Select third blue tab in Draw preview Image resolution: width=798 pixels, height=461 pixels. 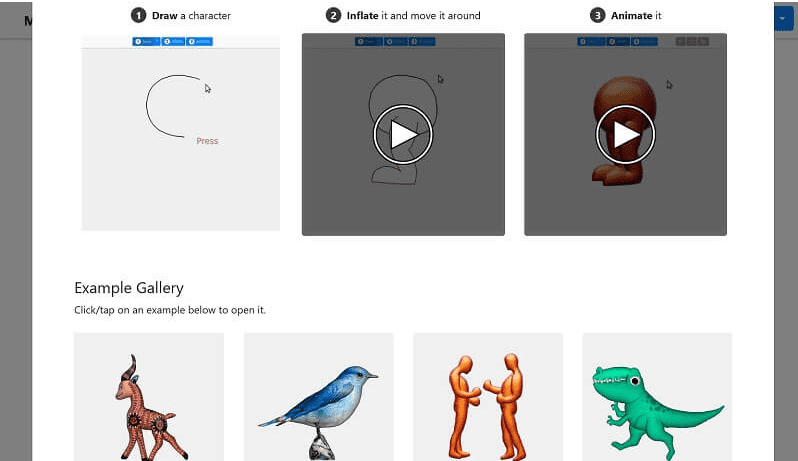(199, 41)
